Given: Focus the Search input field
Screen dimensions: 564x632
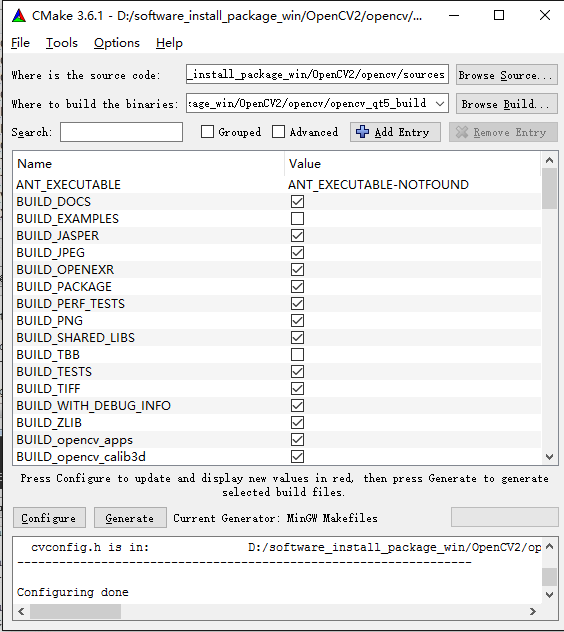Looking at the screenshot, I should (x=121, y=132).
